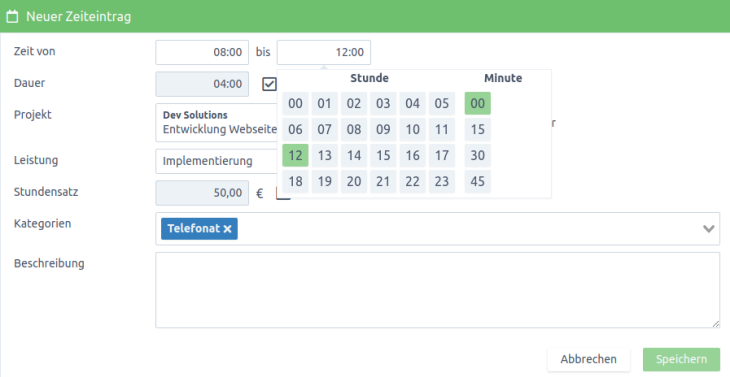Image resolution: width=730 pixels, height=377 pixels.
Task: Click the Beschreibung resize handle corner
Action: coord(716,324)
